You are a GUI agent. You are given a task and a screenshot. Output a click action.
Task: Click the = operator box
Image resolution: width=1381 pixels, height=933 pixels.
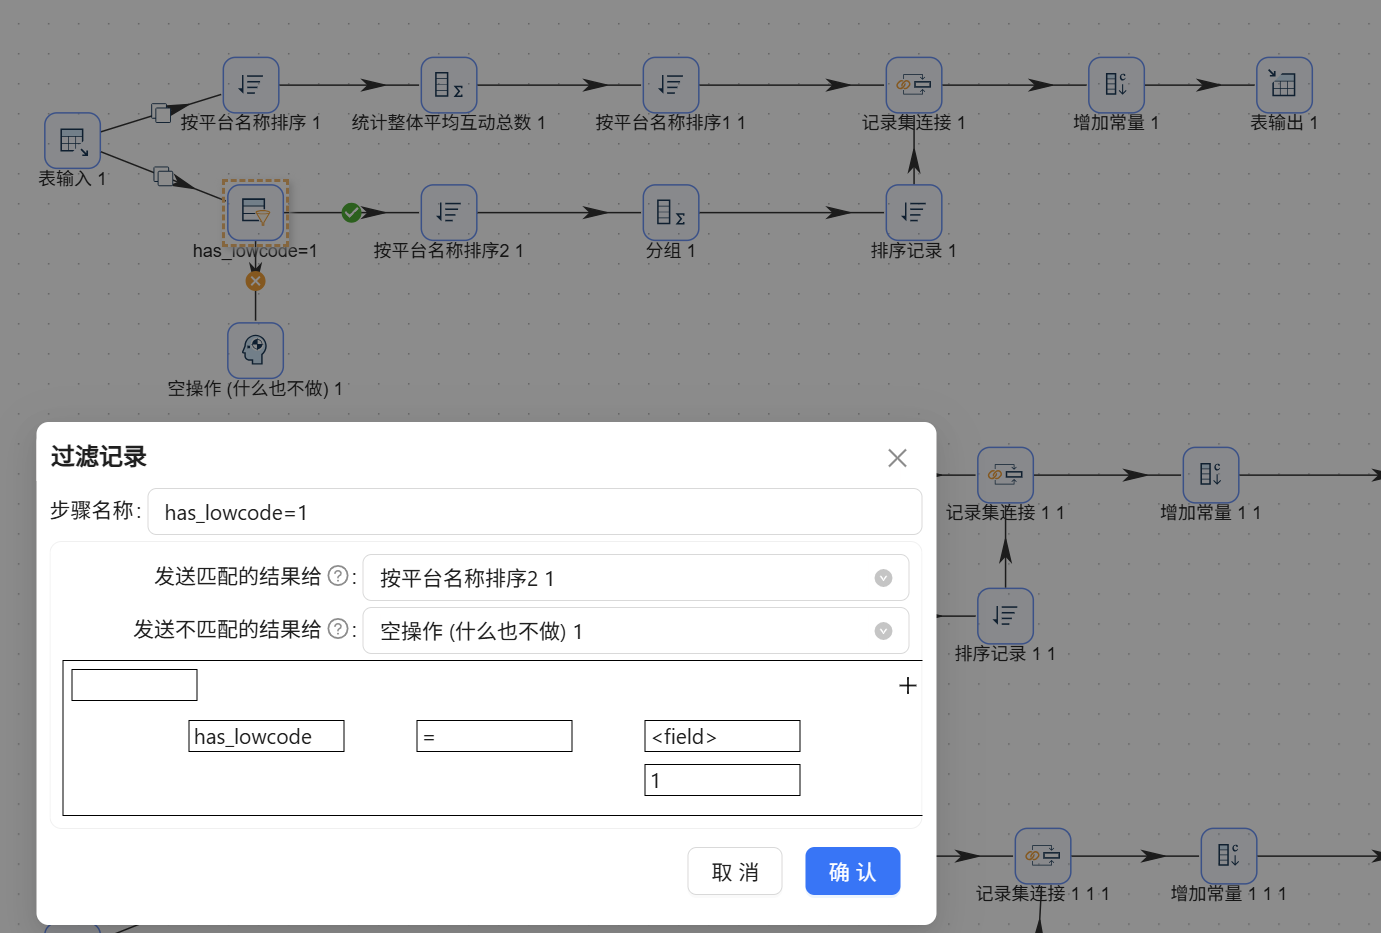[494, 736]
